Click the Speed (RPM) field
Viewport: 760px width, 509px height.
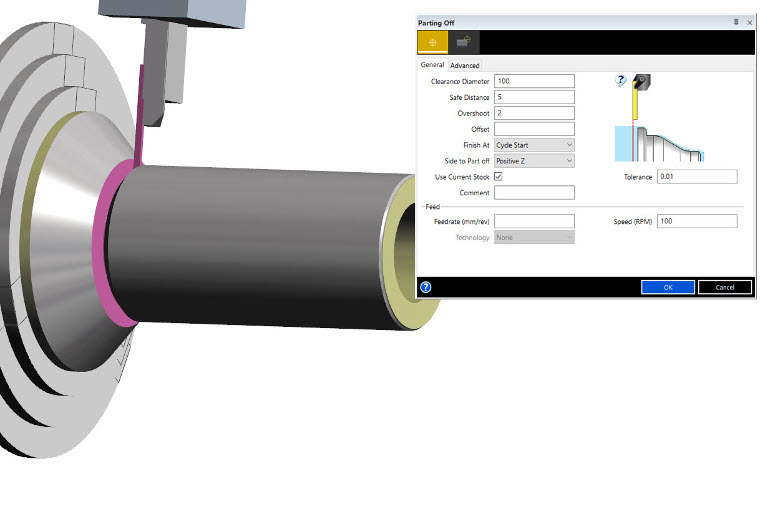click(697, 221)
